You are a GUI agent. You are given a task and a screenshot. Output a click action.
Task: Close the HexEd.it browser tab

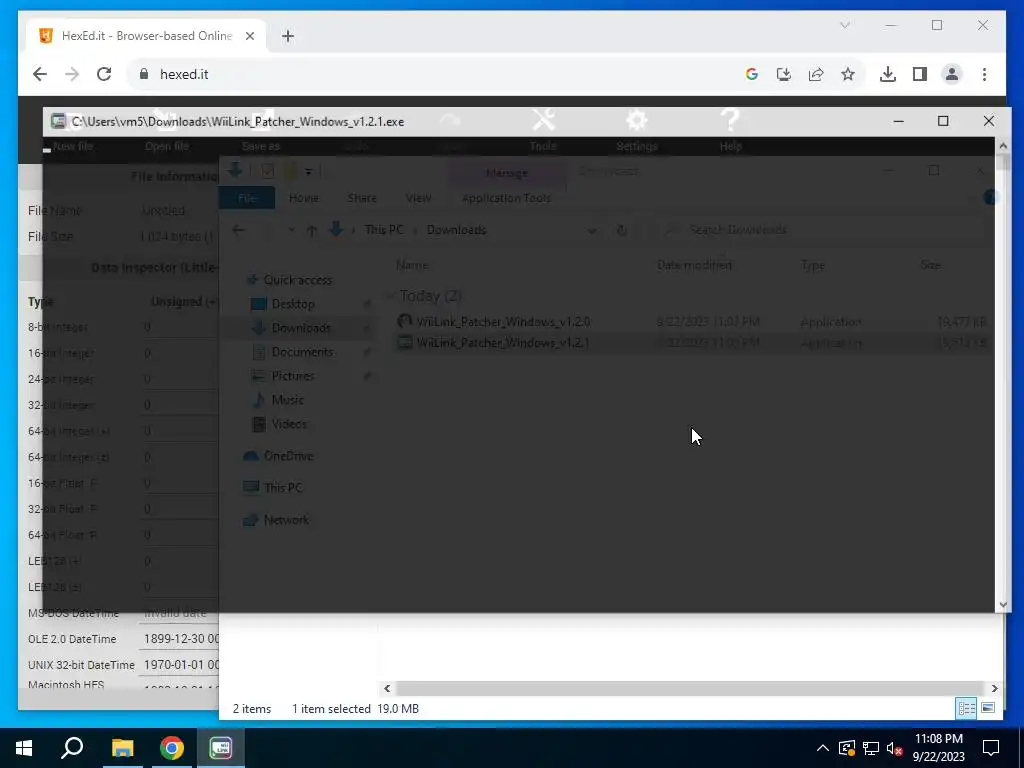[x=249, y=36]
